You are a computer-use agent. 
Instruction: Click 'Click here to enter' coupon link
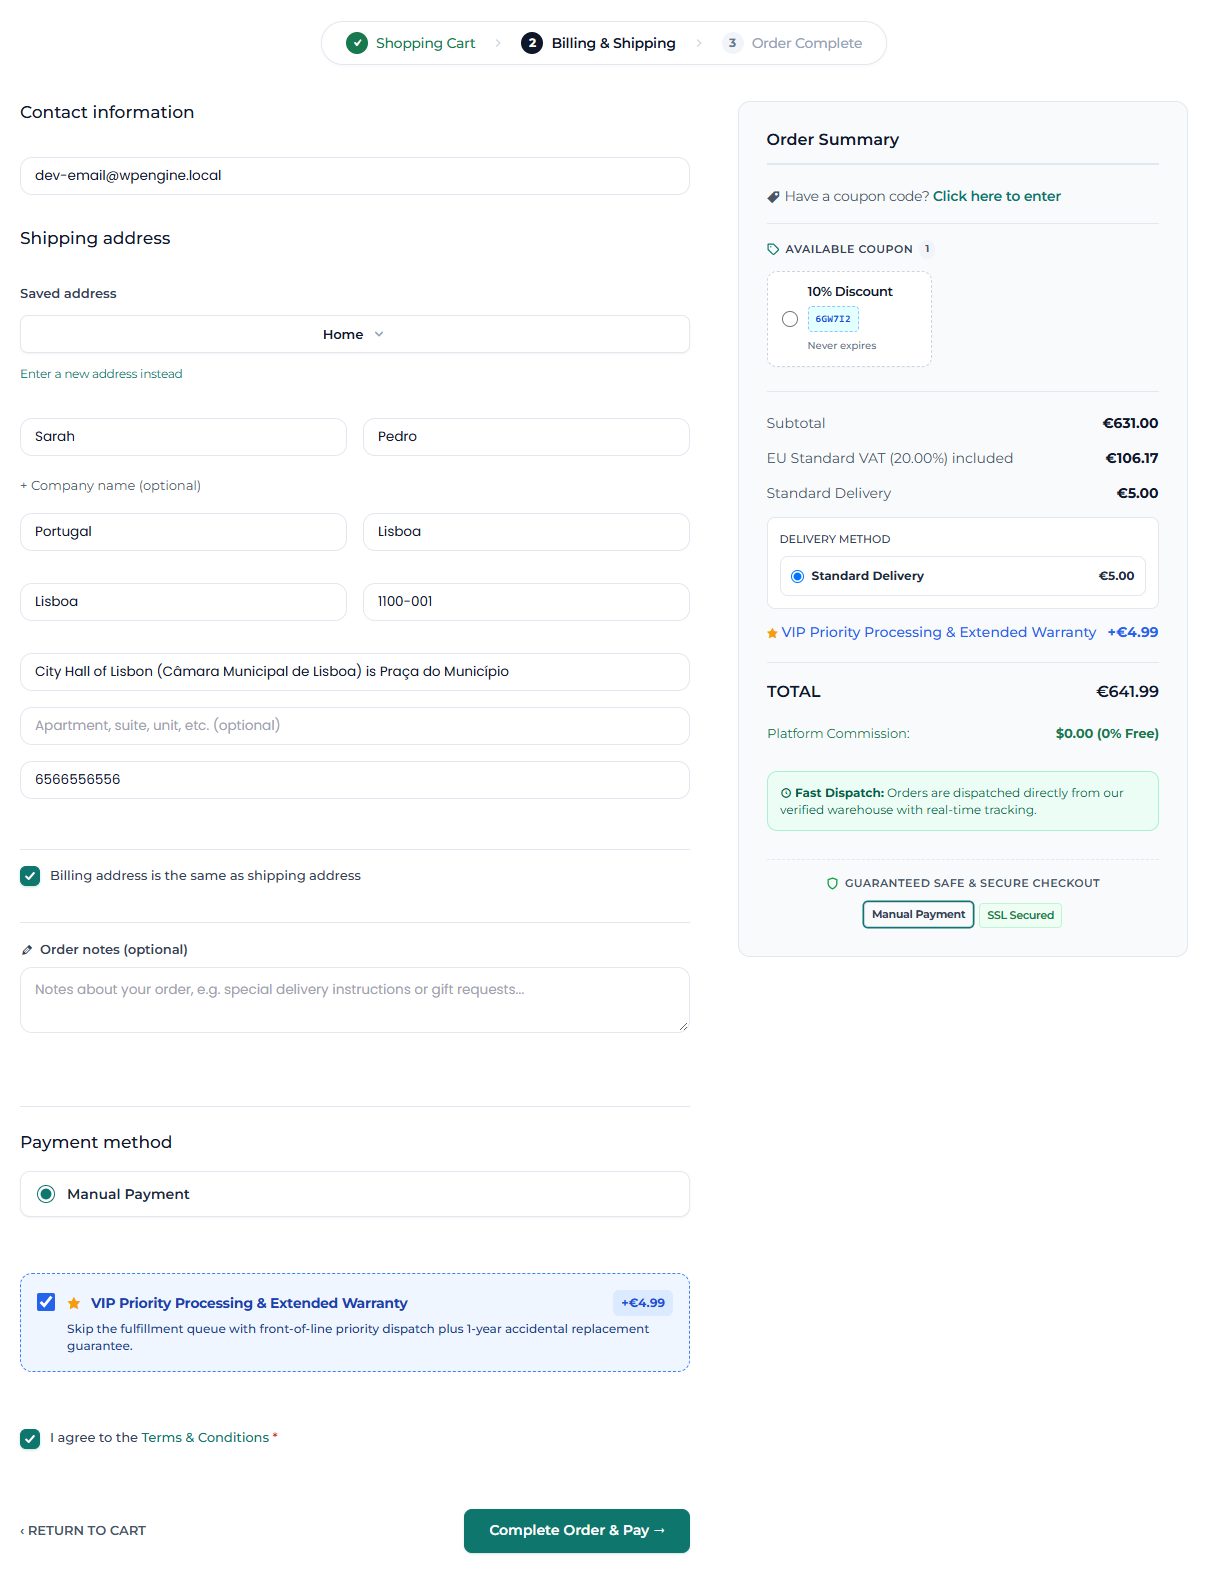point(997,197)
